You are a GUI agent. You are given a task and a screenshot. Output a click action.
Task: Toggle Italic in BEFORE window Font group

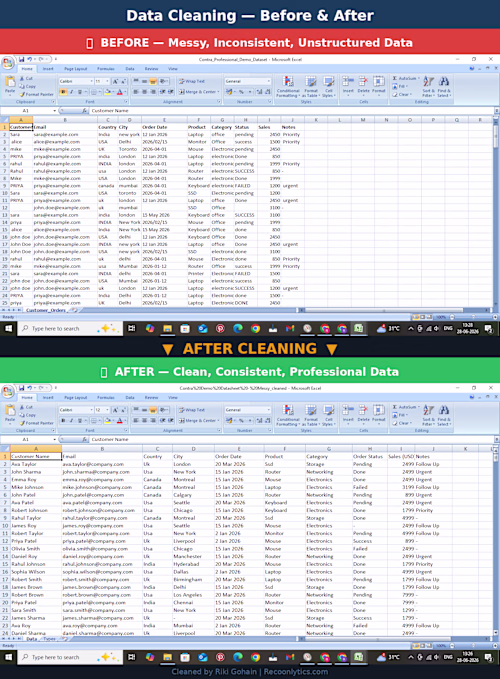pos(72,92)
